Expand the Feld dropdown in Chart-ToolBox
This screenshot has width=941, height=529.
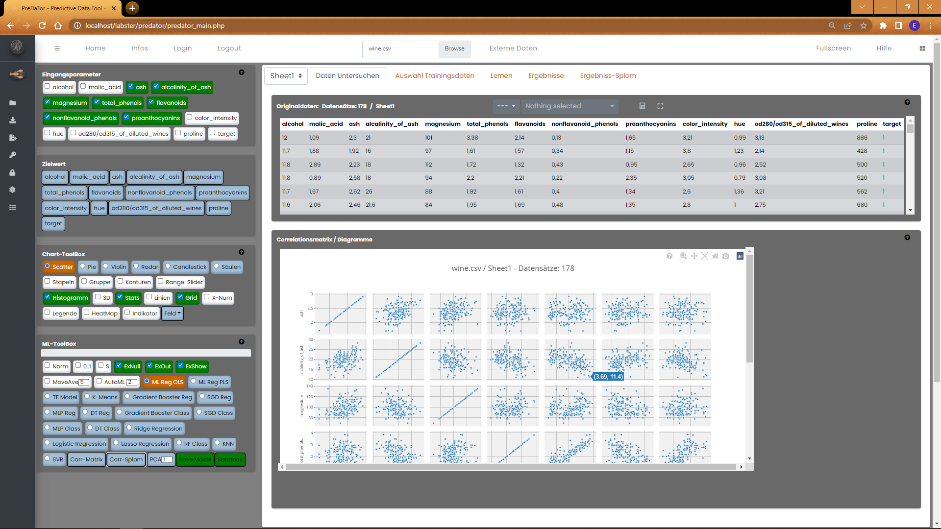tap(172, 313)
